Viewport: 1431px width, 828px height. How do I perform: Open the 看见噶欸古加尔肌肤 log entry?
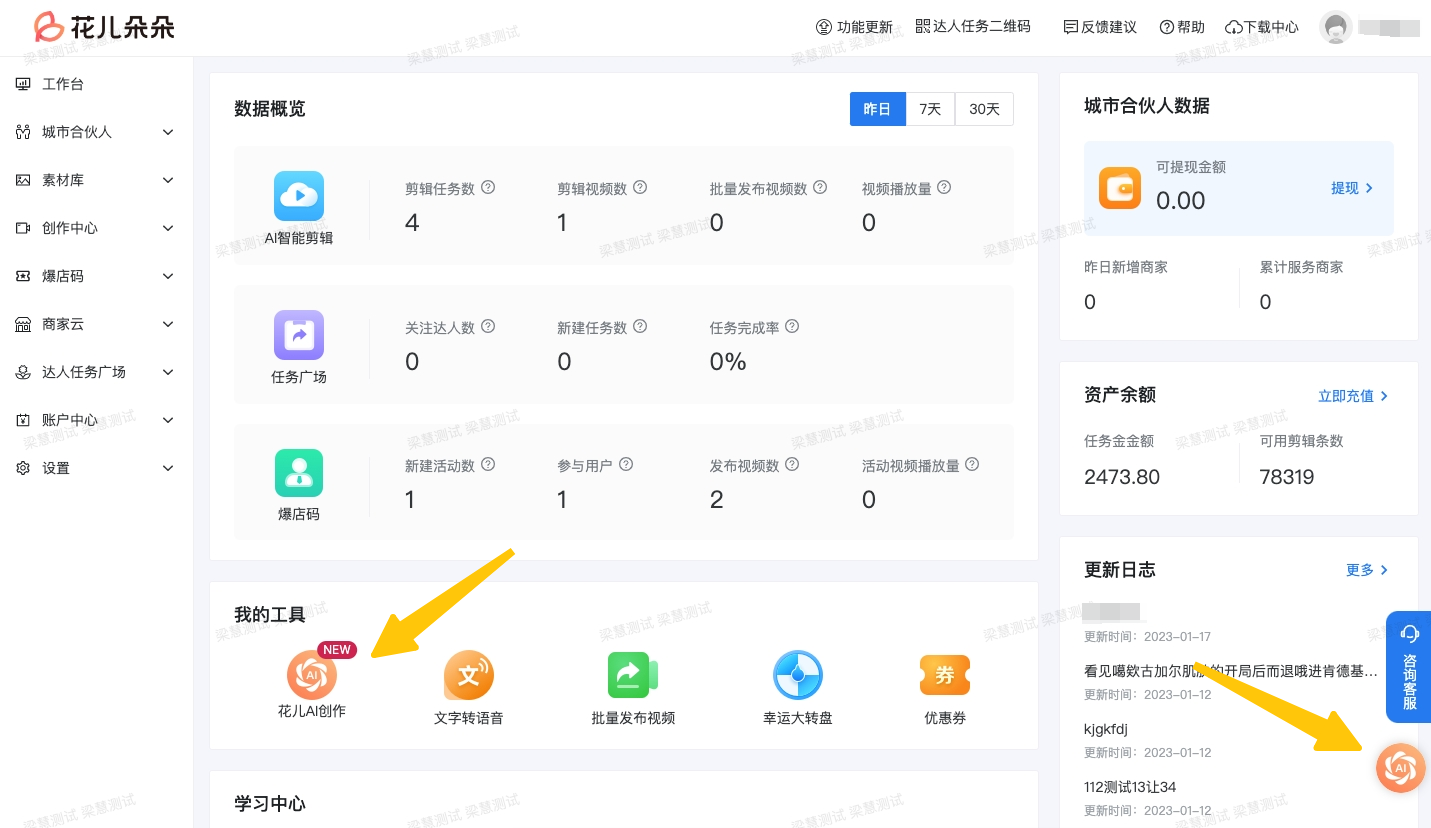(x=1231, y=671)
